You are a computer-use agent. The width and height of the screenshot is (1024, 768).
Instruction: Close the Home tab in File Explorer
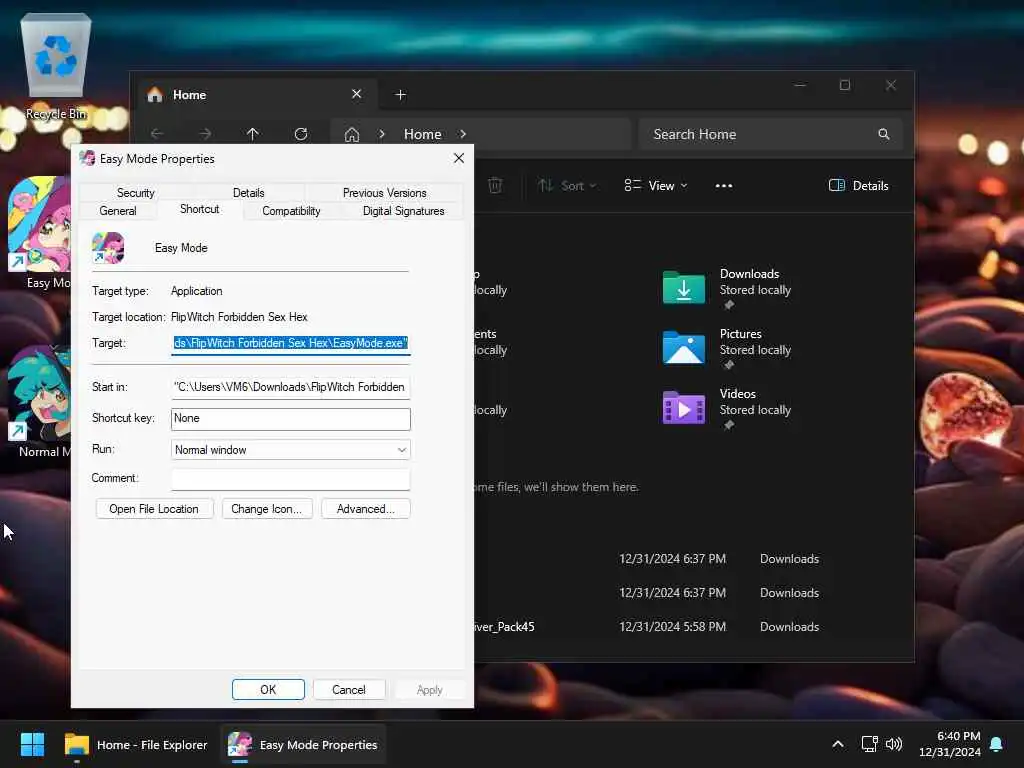(x=357, y=94)
